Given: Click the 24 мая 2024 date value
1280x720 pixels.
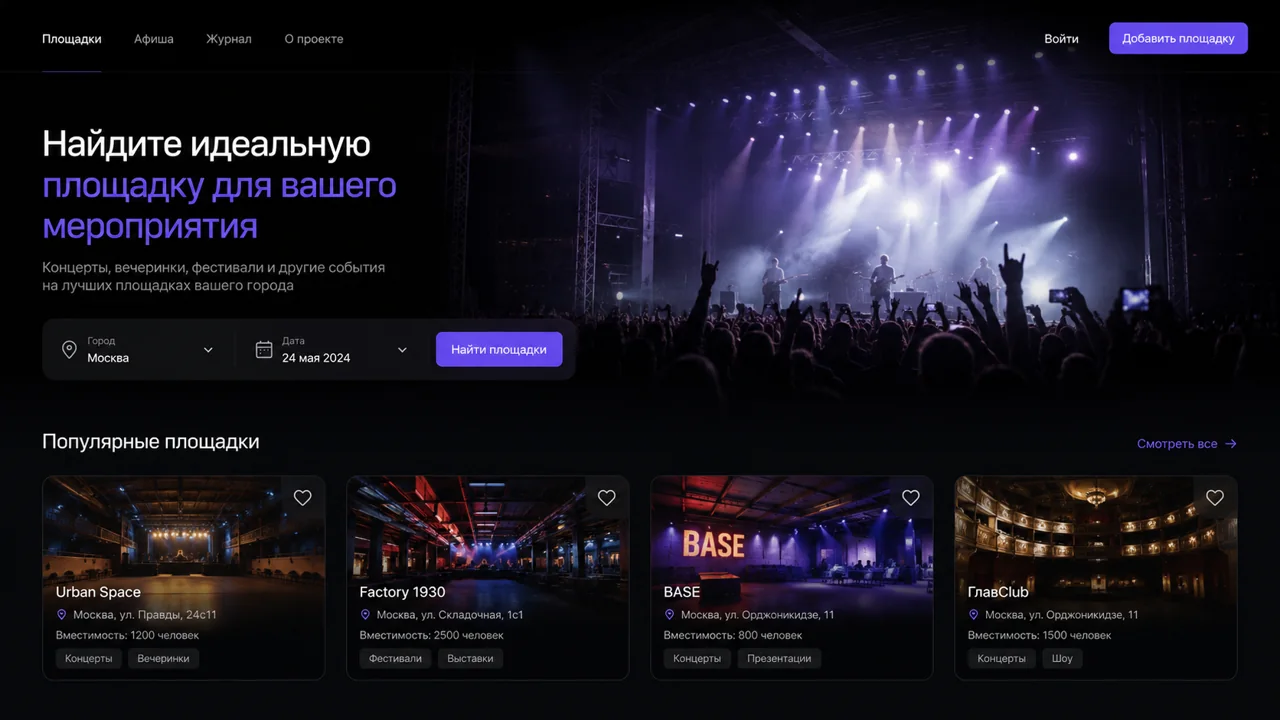Looking at the screenshot, I should point(316,358).
